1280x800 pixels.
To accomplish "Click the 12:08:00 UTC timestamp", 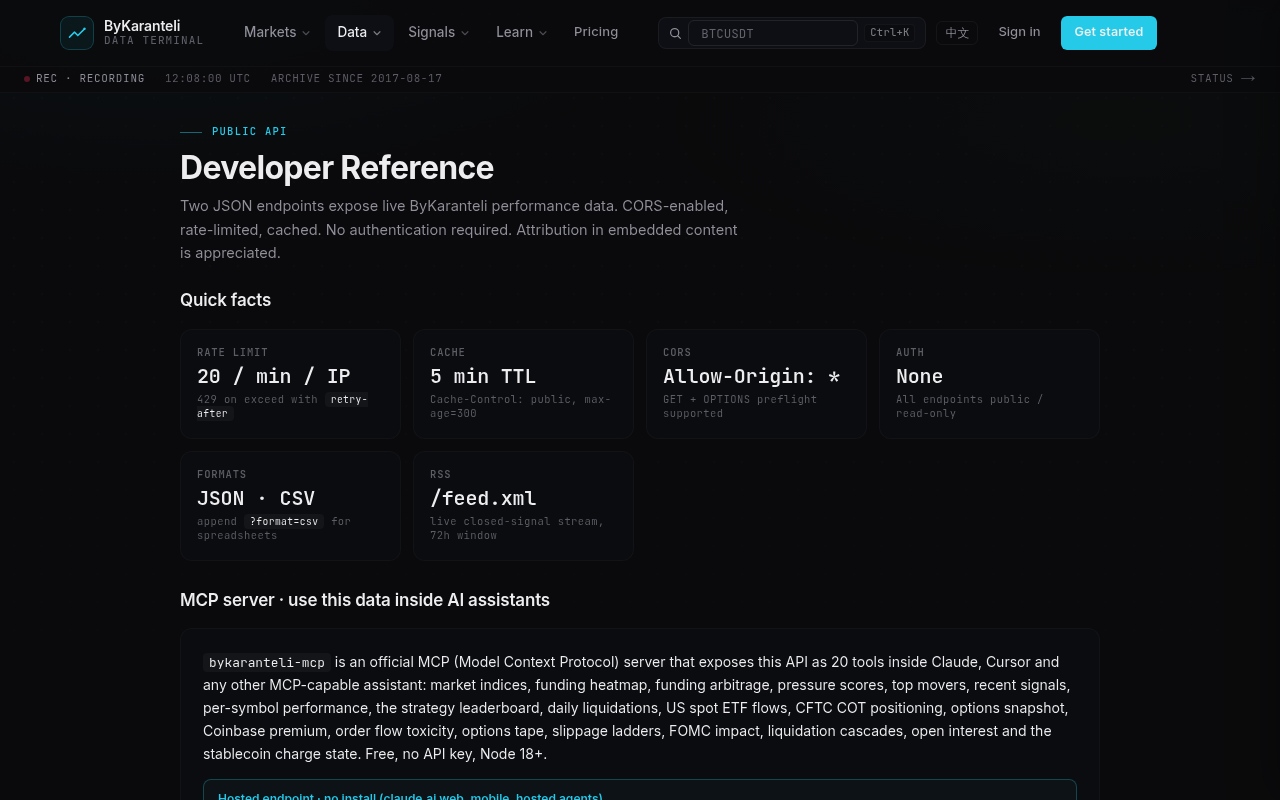I will (x=208, y=78).
